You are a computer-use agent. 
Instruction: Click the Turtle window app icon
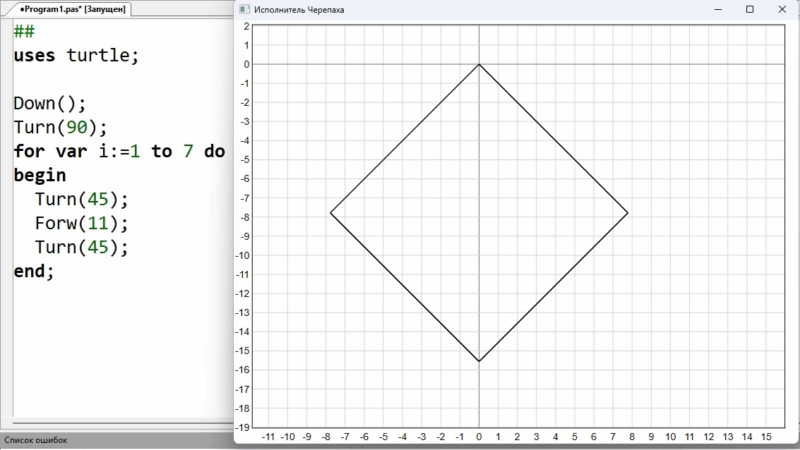pyautogui.click(x=244, y=9)
